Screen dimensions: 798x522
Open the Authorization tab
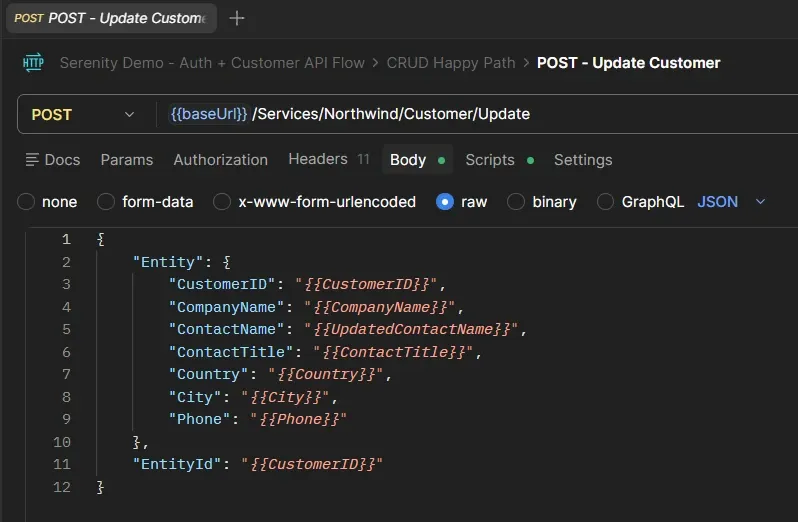pyautogui.click(x=220, y=160)
